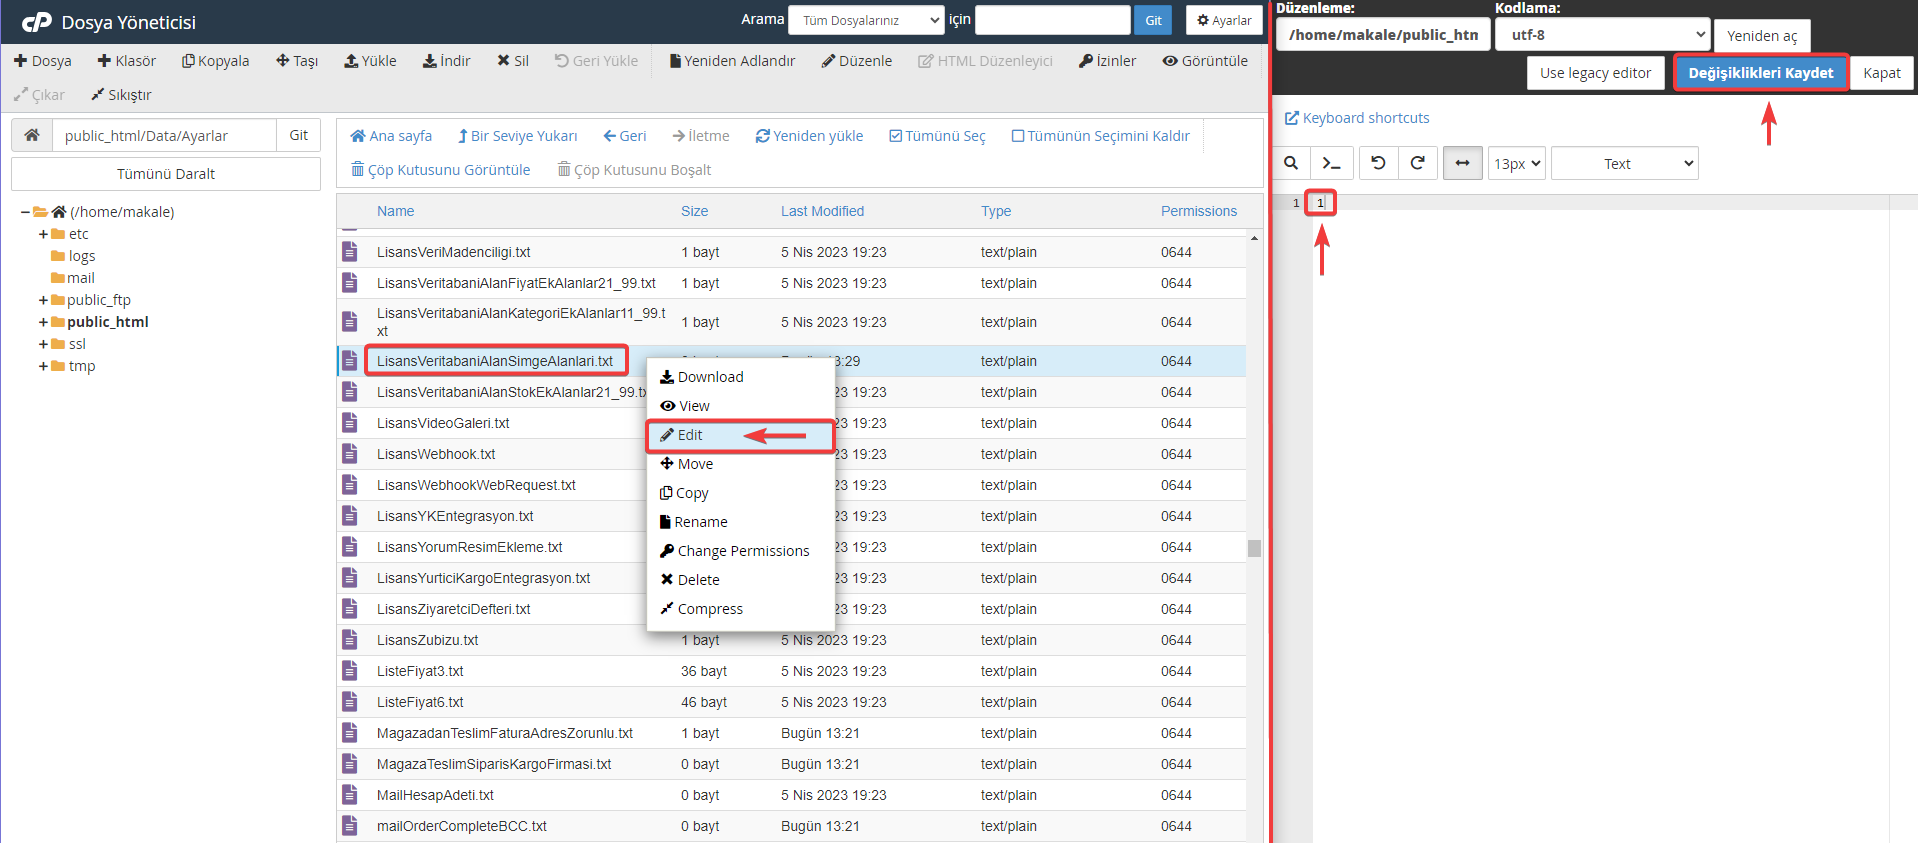Create new folder with Klasör
This screenshot has height=843, width=1918.
(x=127, y=61)
